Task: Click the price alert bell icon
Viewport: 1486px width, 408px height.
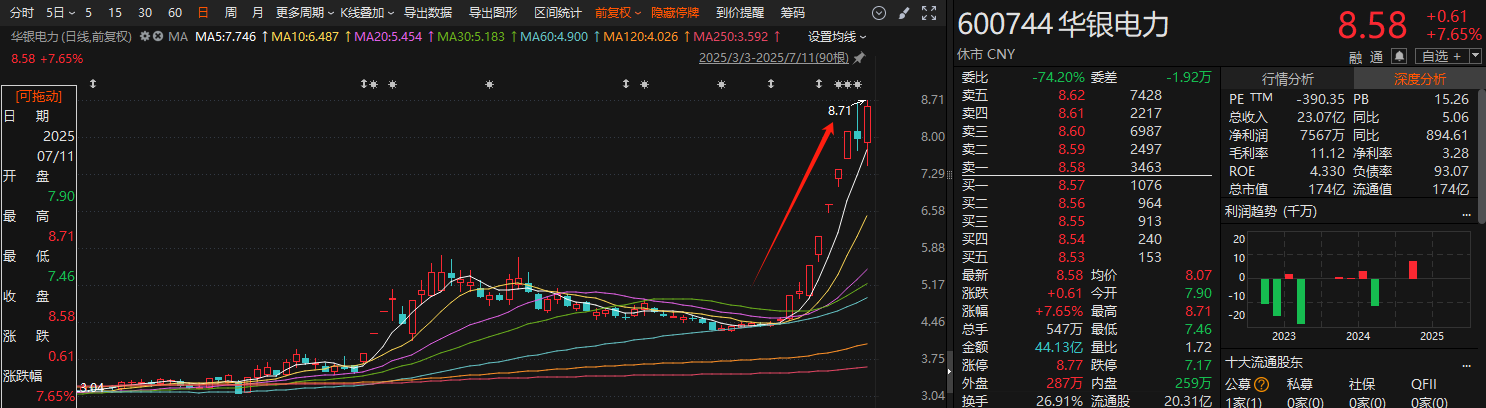Action: (x=1398, y=55)
